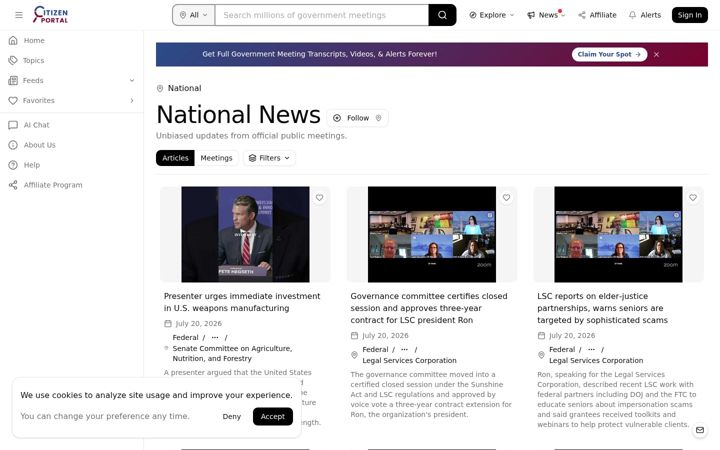Click the Claim Your Spot button
Screen dimensions: 720x450
pos(609,54)
